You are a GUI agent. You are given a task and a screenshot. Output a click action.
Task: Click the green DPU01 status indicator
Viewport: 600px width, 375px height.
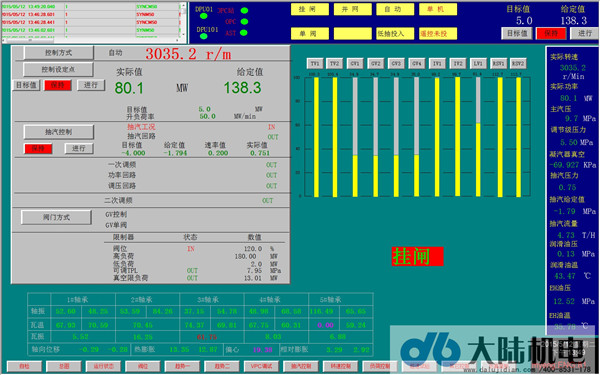(x=204, y=16)
